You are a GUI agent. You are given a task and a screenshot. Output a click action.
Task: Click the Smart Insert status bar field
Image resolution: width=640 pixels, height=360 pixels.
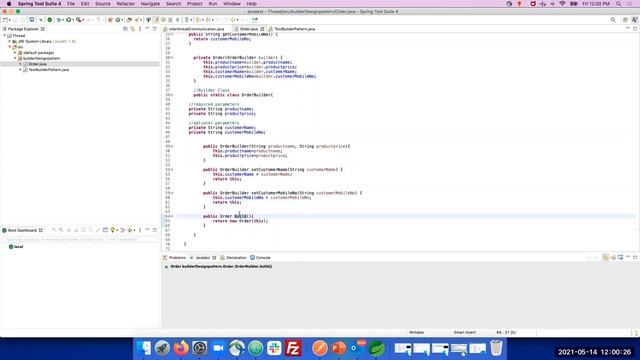464,332
